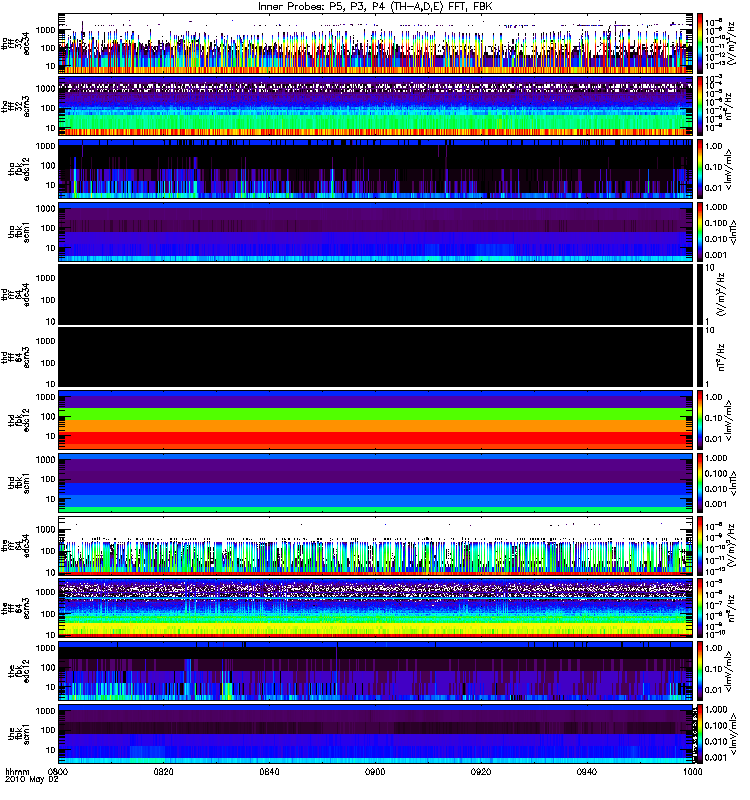Click the 0900 time axis label
This screenshot has height=800, width=750.
tap(375, 771)
